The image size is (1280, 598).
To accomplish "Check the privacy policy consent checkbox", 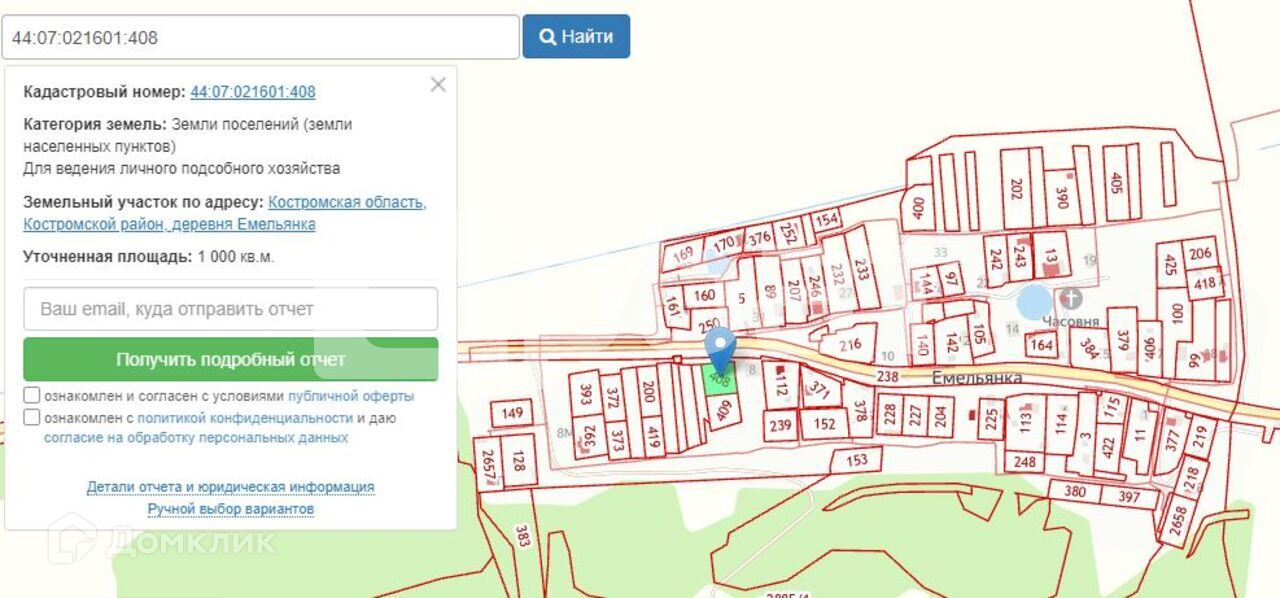I will (32, 418).
